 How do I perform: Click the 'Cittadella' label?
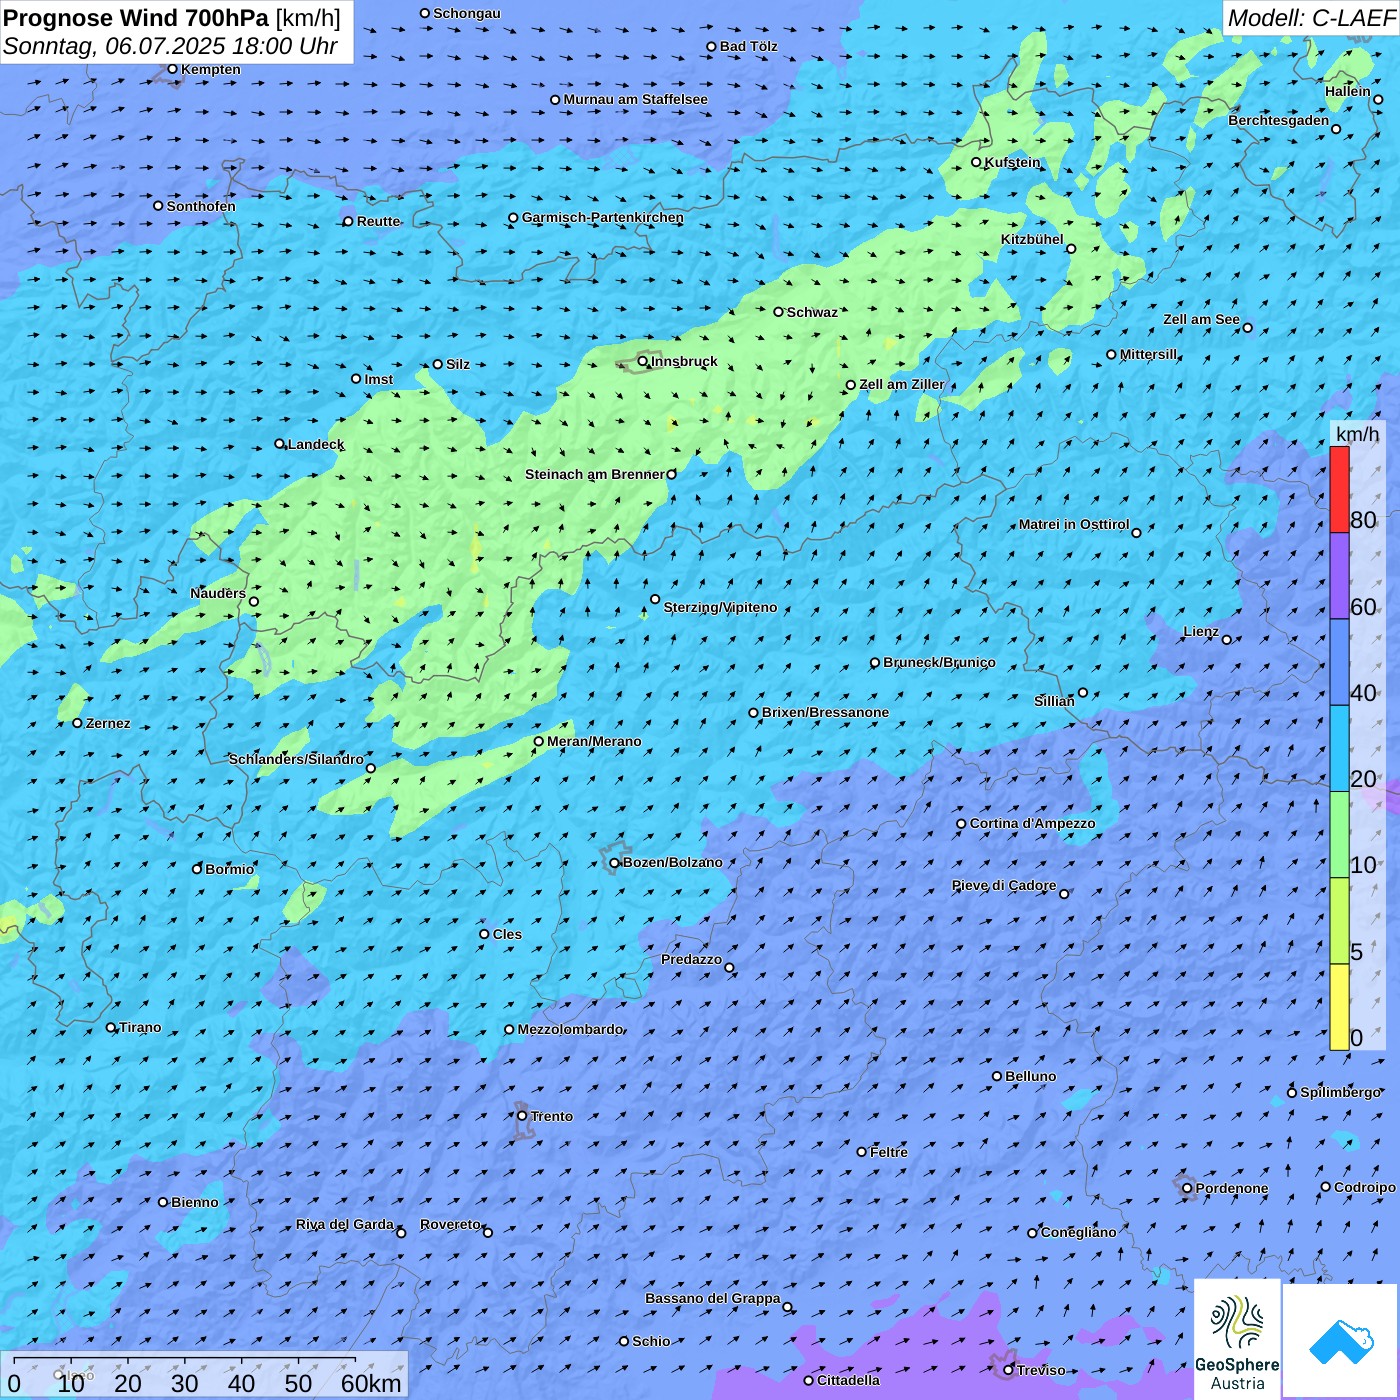coord(849,1380)
